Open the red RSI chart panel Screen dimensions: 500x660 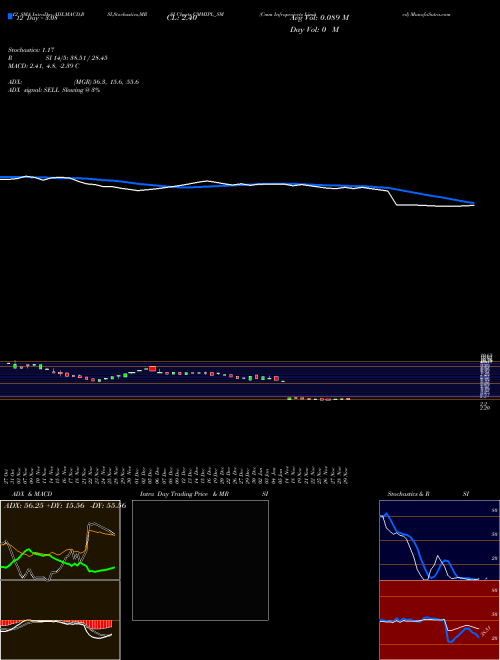[x=439, y=620]
